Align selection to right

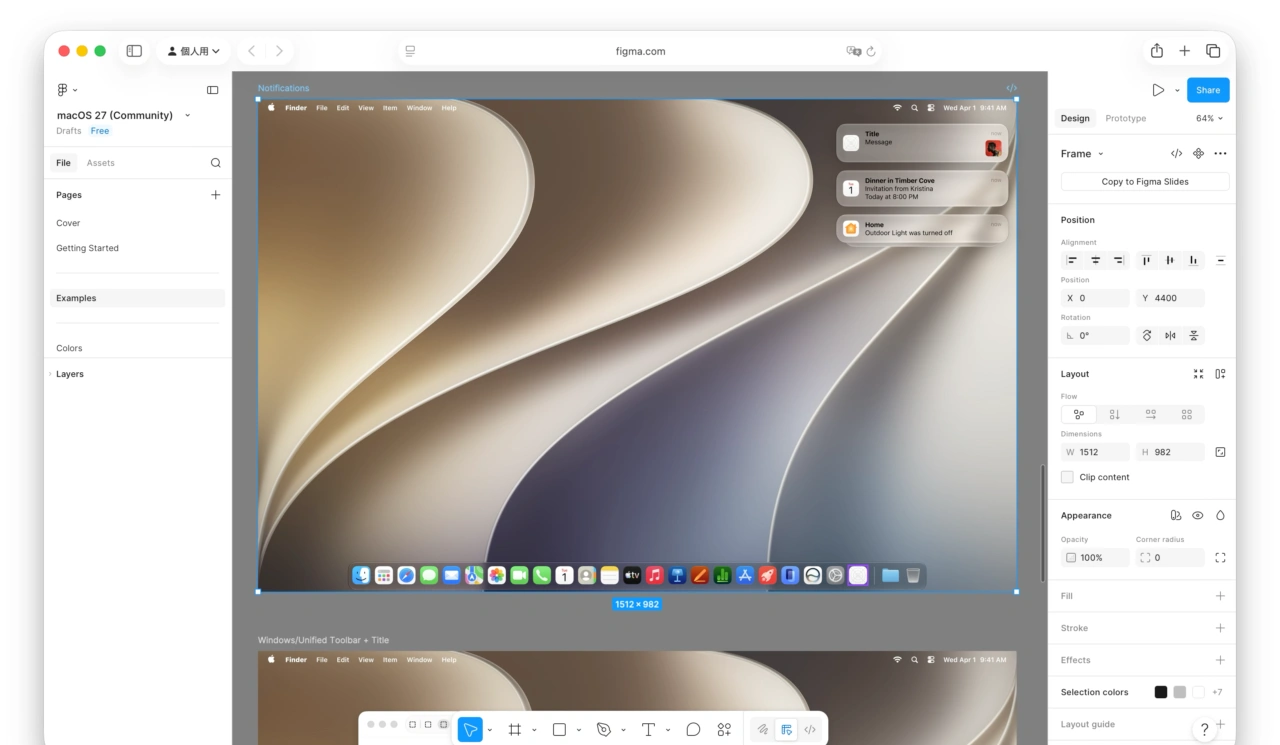tap(1118, 260)
